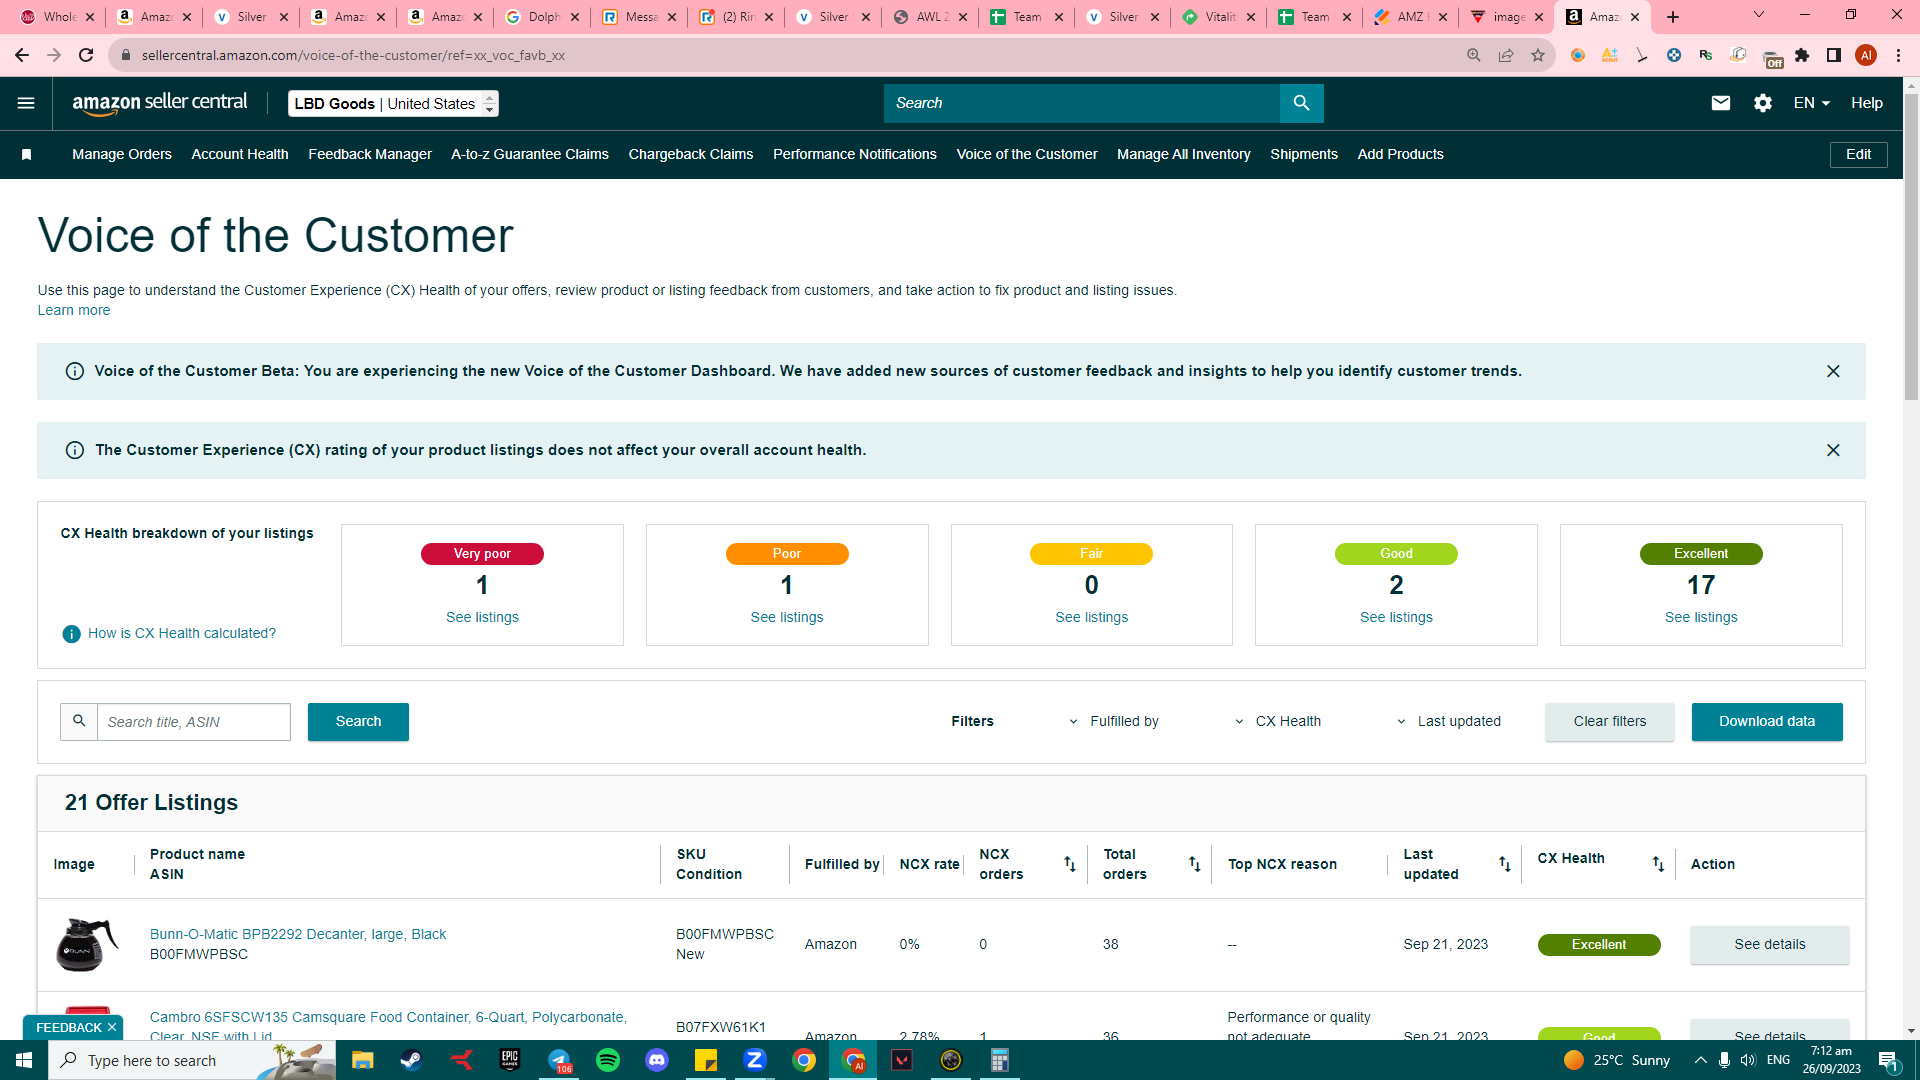Close the FEEDBACK tab with its X
Screen dimensions: 1920x1080
coord(112,1027)
